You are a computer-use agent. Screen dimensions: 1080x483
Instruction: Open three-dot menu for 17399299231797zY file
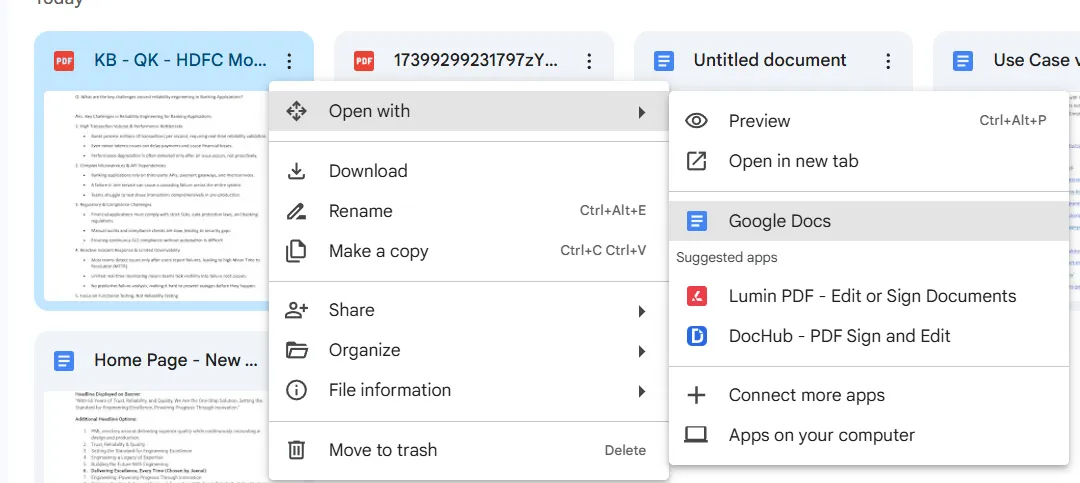coord(589,61)
